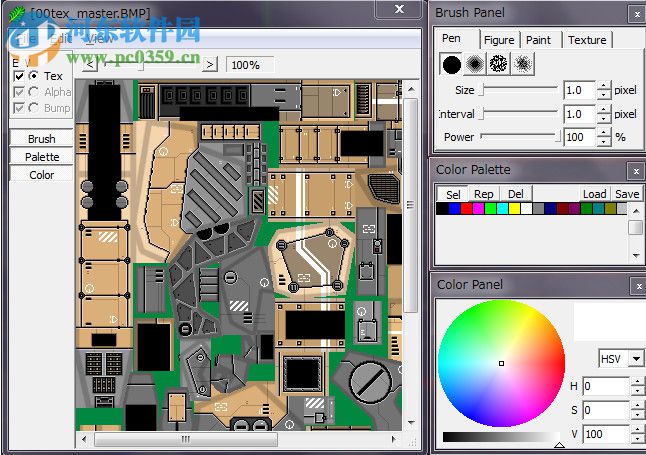Click the Rep palette button
The image size is (646, 455).
pos(484,194)
